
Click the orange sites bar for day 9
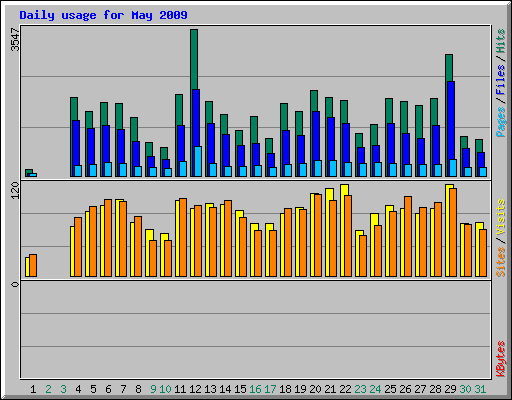point(153,258)
